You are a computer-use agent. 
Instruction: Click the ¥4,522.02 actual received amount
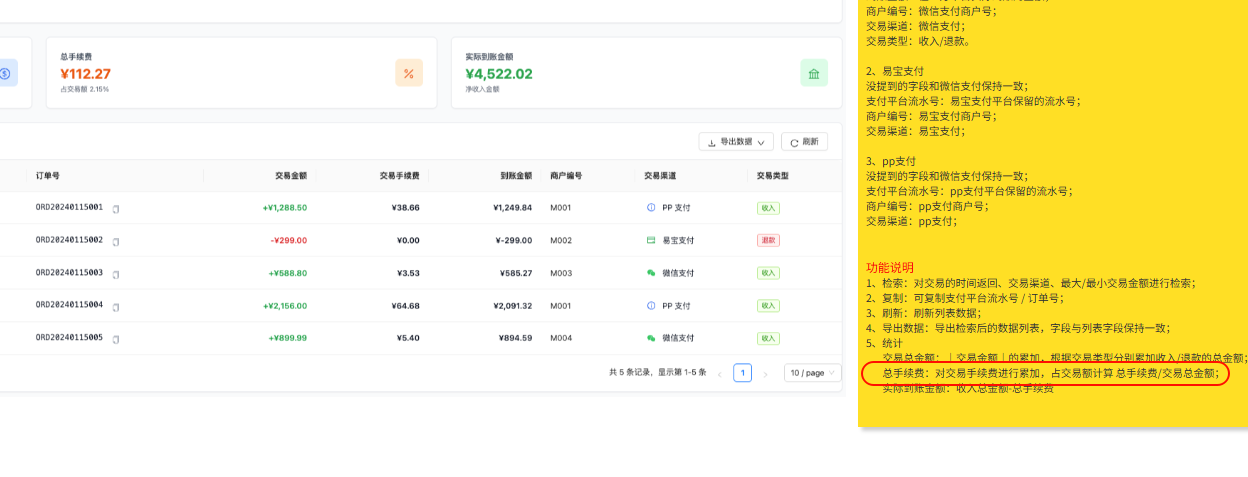[x=499, y=74]
